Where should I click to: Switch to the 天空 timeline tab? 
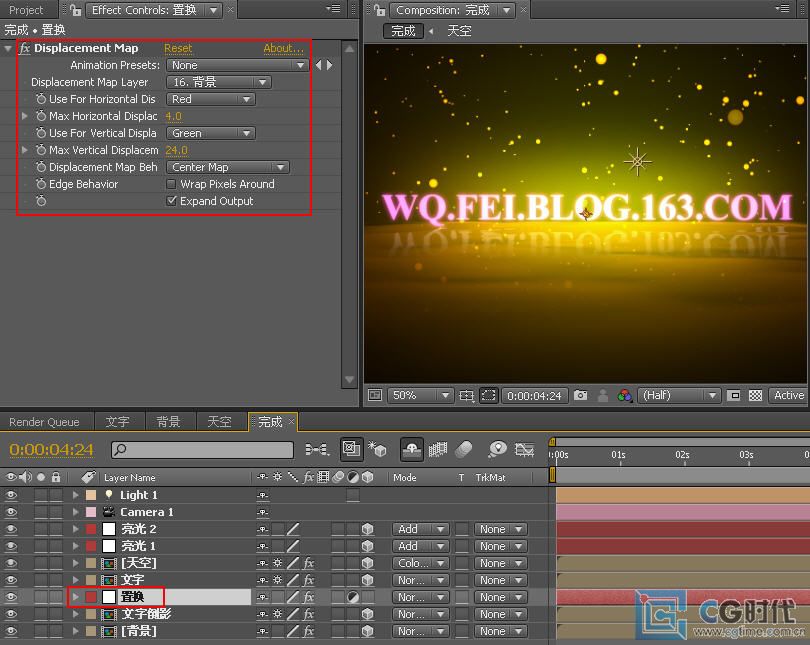click(x=219, y=422)
